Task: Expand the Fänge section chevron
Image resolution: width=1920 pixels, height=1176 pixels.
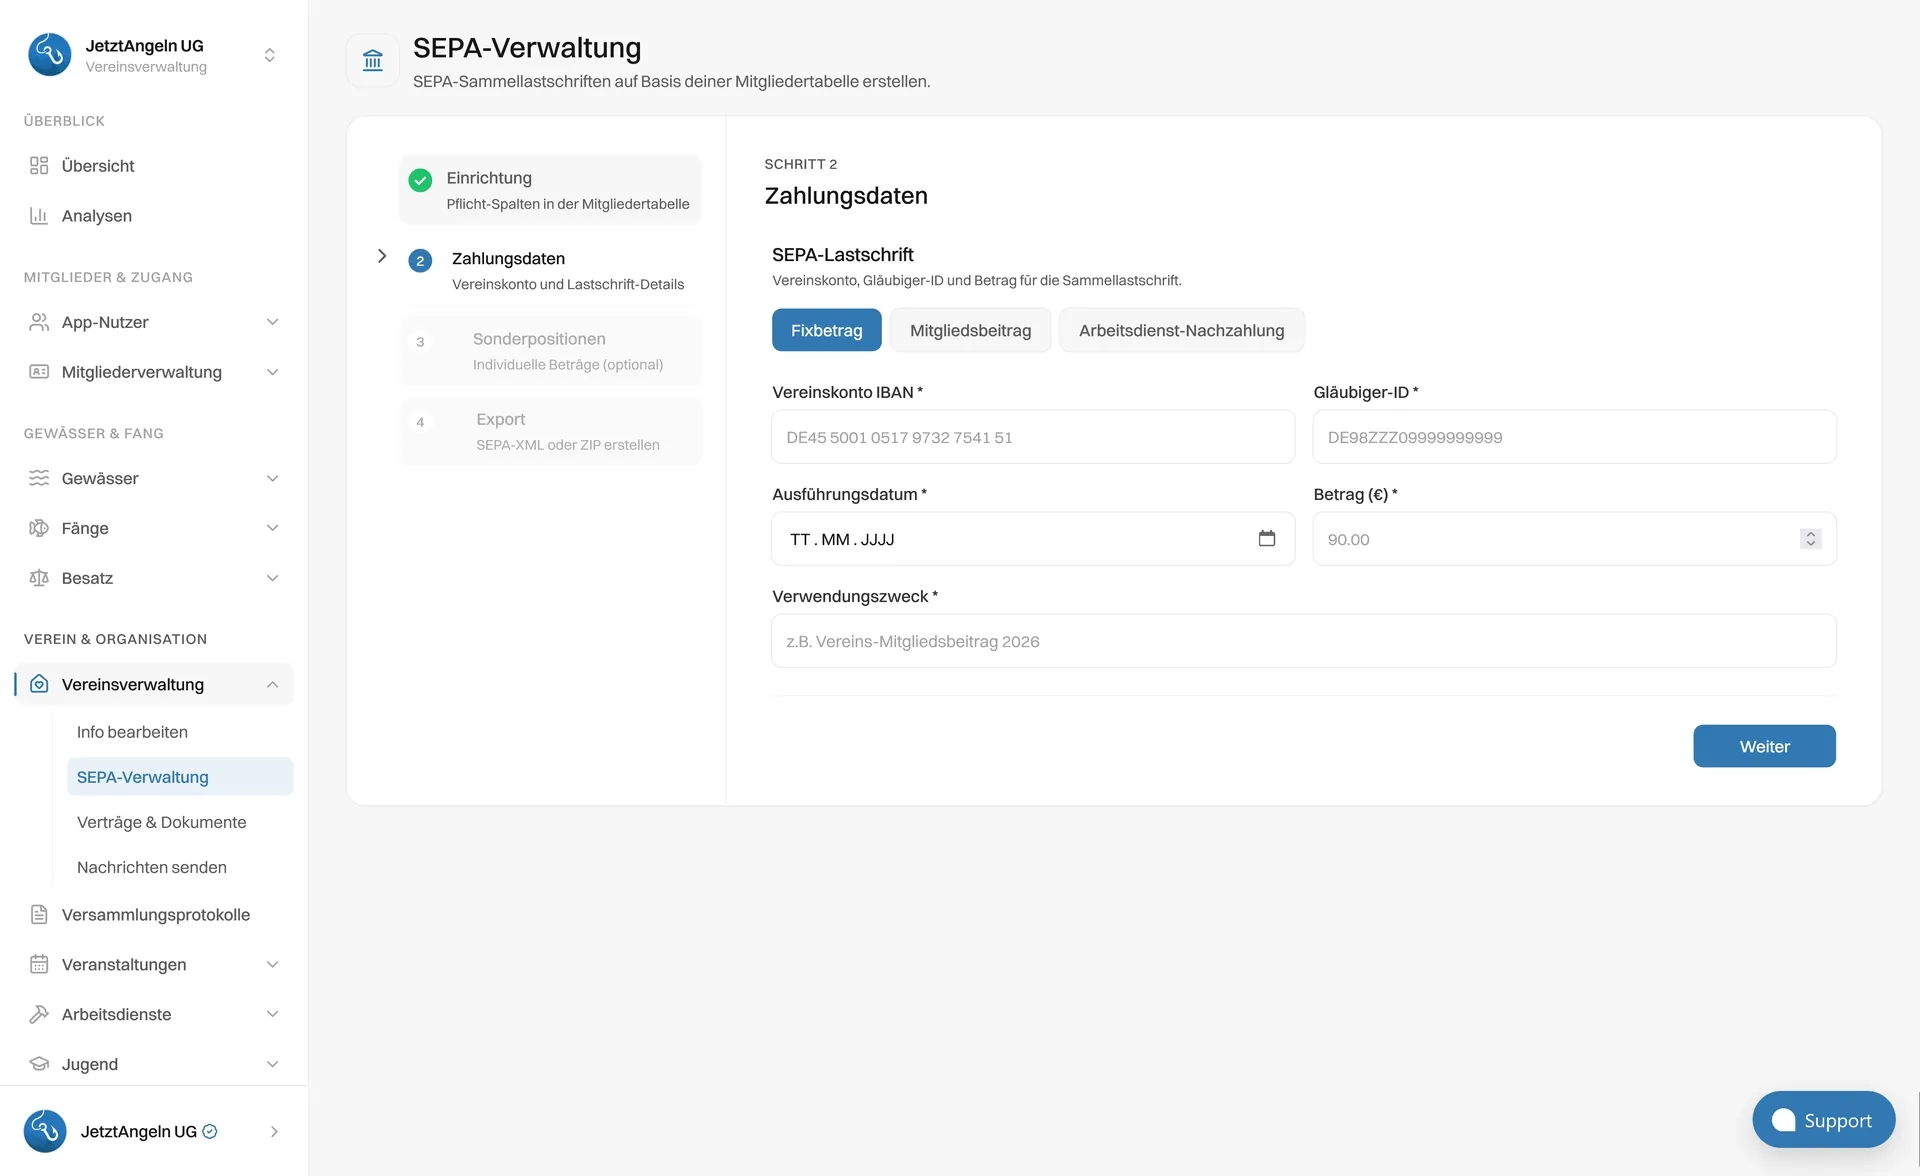Action: point(272,528)
